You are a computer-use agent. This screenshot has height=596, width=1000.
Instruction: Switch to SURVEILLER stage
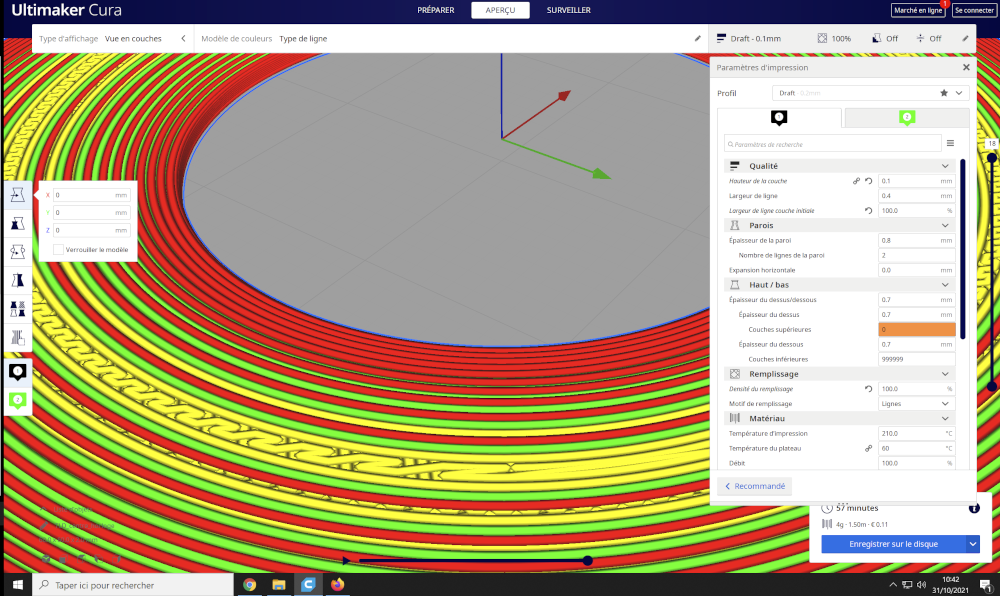pyautogui.click(x=568, y=10)
